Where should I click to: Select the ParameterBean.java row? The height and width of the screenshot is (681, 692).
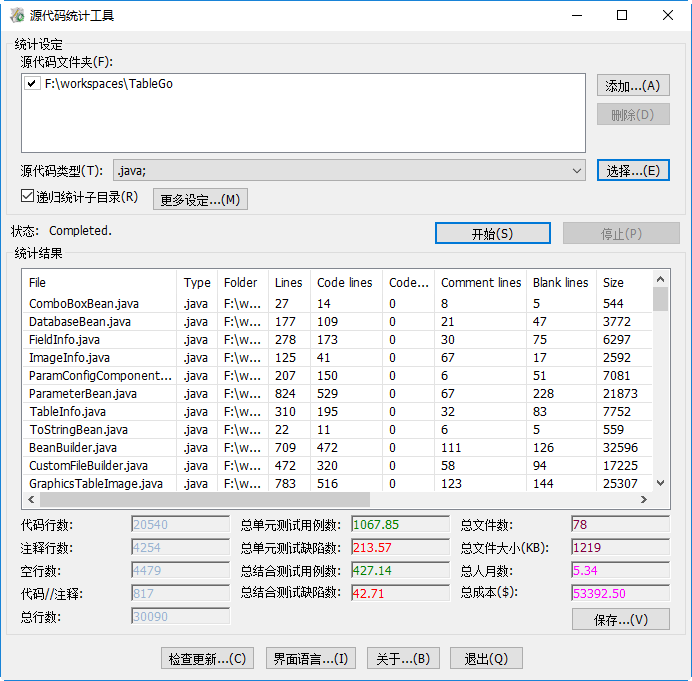(x=338, y=394)
